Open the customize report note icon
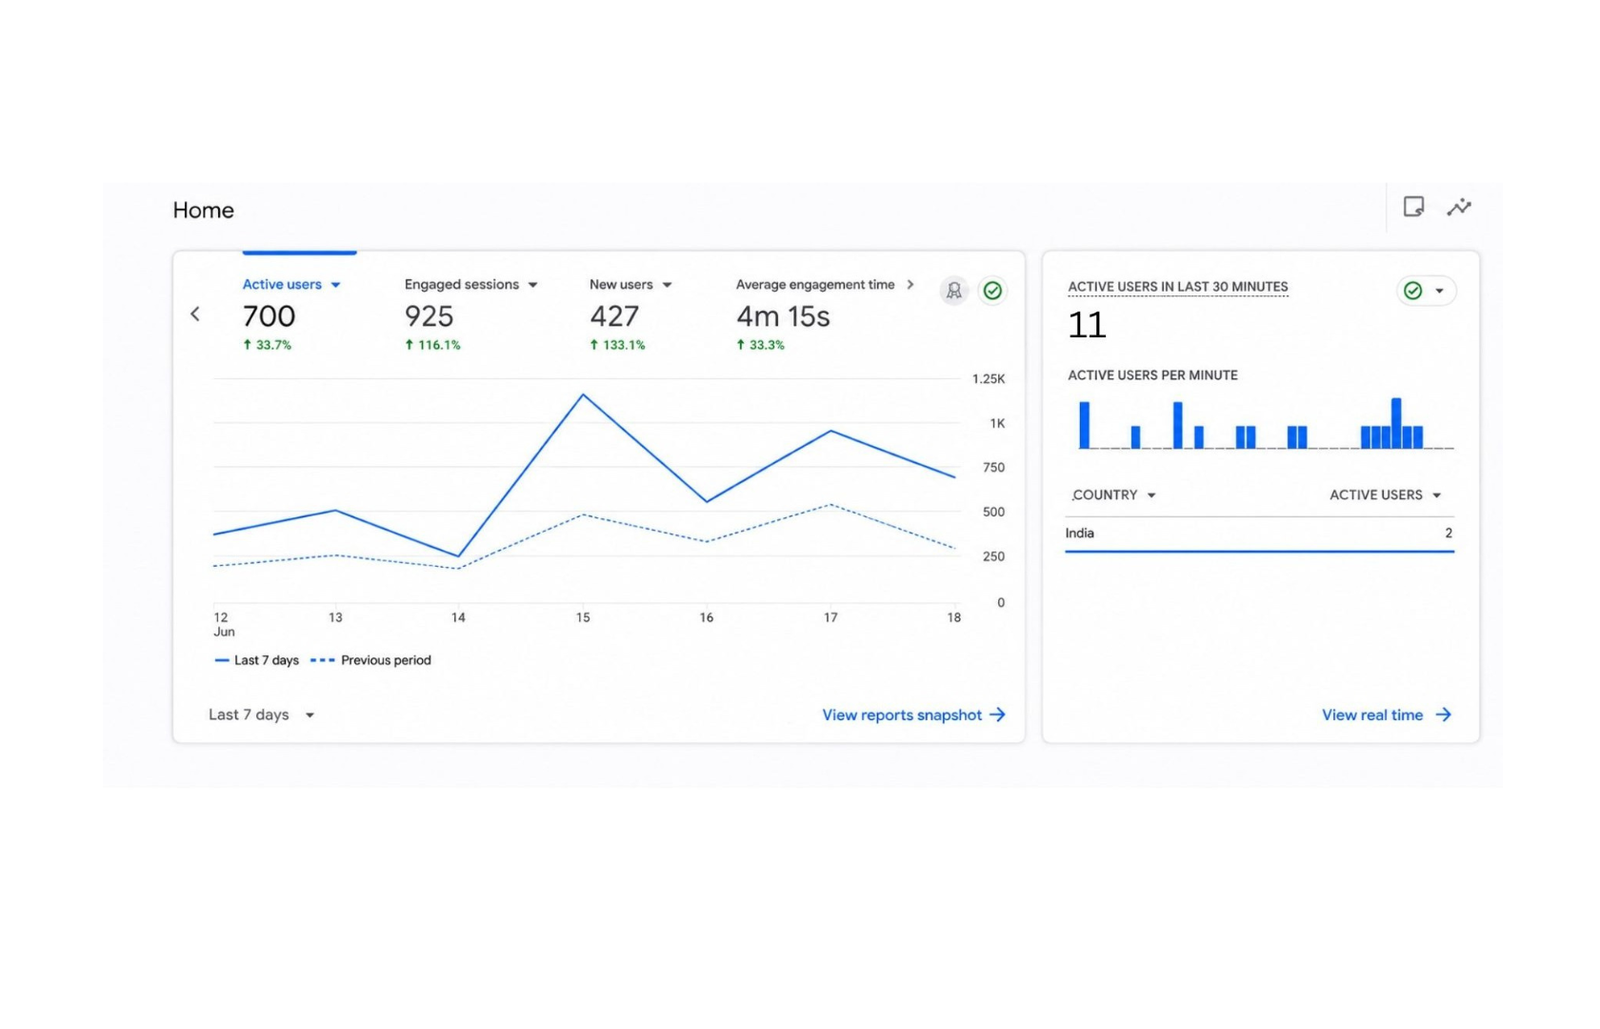Image resolution: width=1600 pixels, height=1029 pixels. pyautogui.click(x=1413, y=207)
